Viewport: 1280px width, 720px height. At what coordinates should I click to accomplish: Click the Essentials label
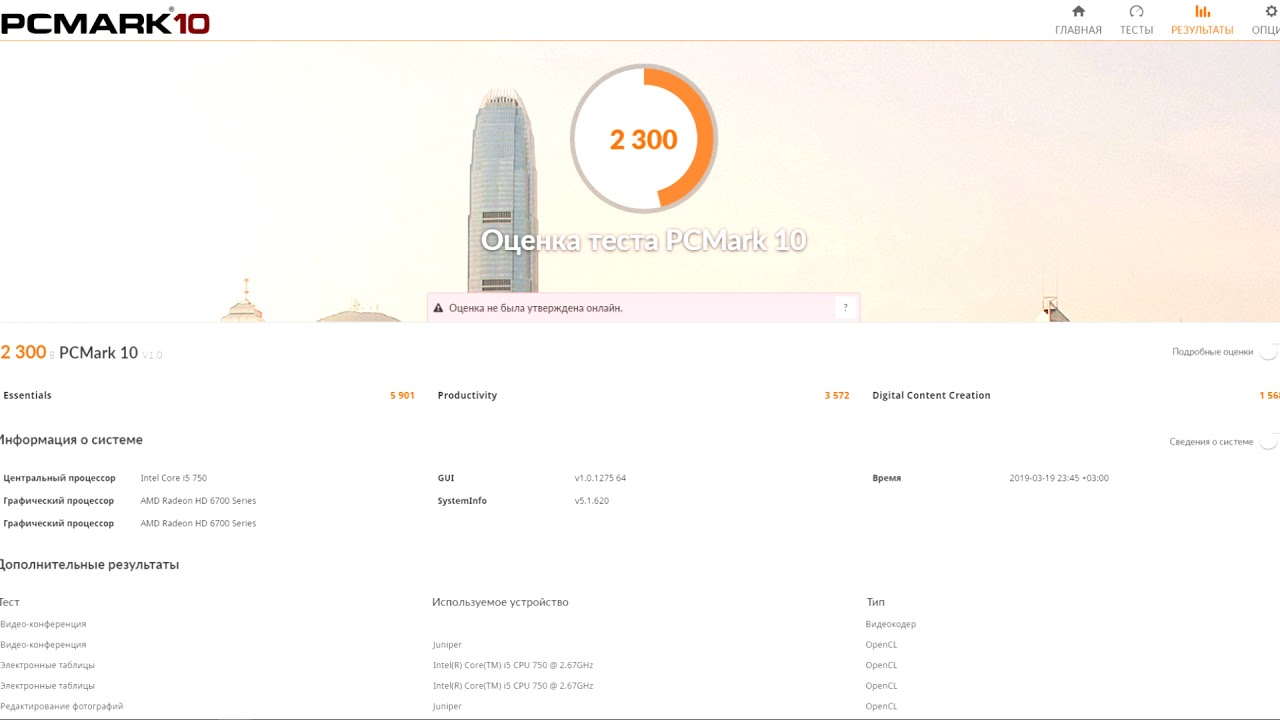27,395
